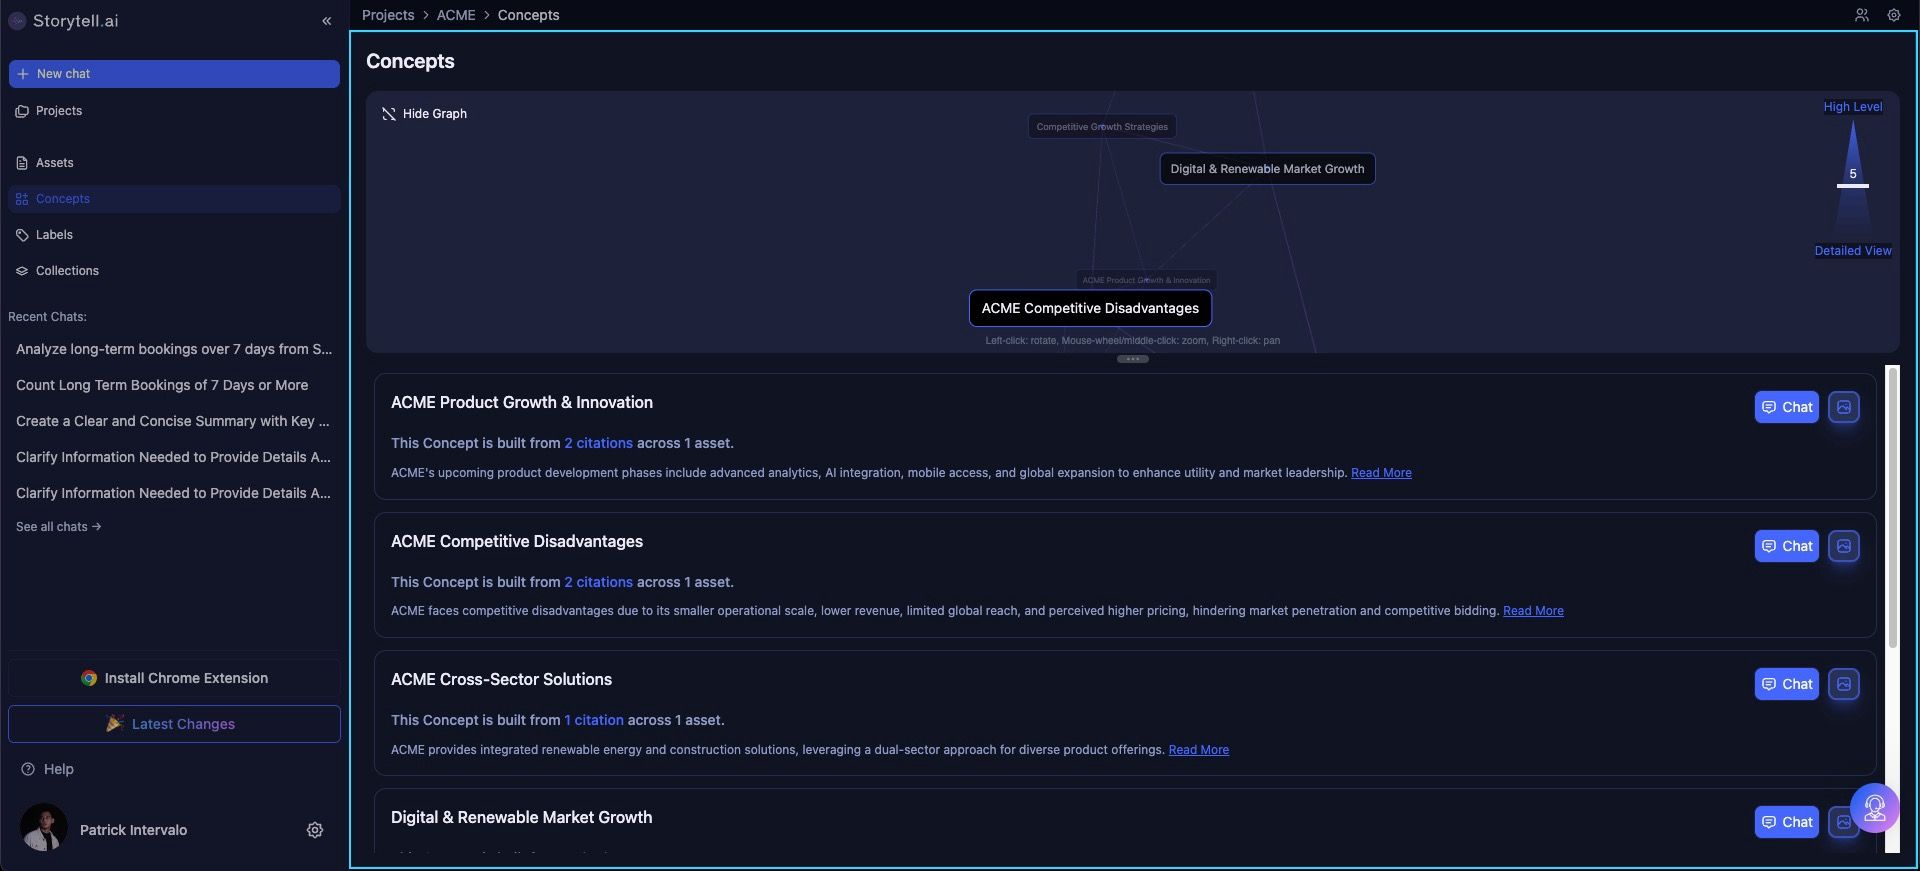The height and width of the screenshot is (871, 1920).
Task: Select the Digital & Renewable Market Growth graph node
Action: pos(1267,169)
